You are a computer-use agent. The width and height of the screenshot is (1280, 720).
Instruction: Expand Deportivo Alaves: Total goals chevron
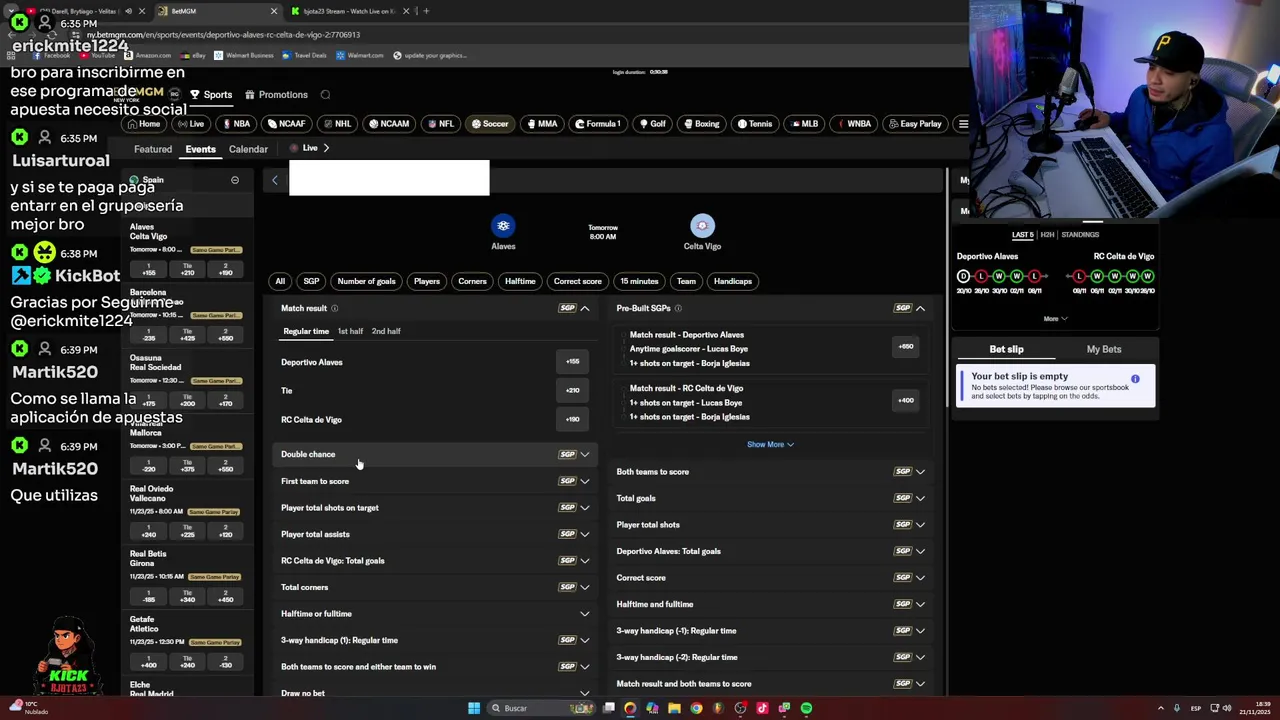(x=920, y=551)
